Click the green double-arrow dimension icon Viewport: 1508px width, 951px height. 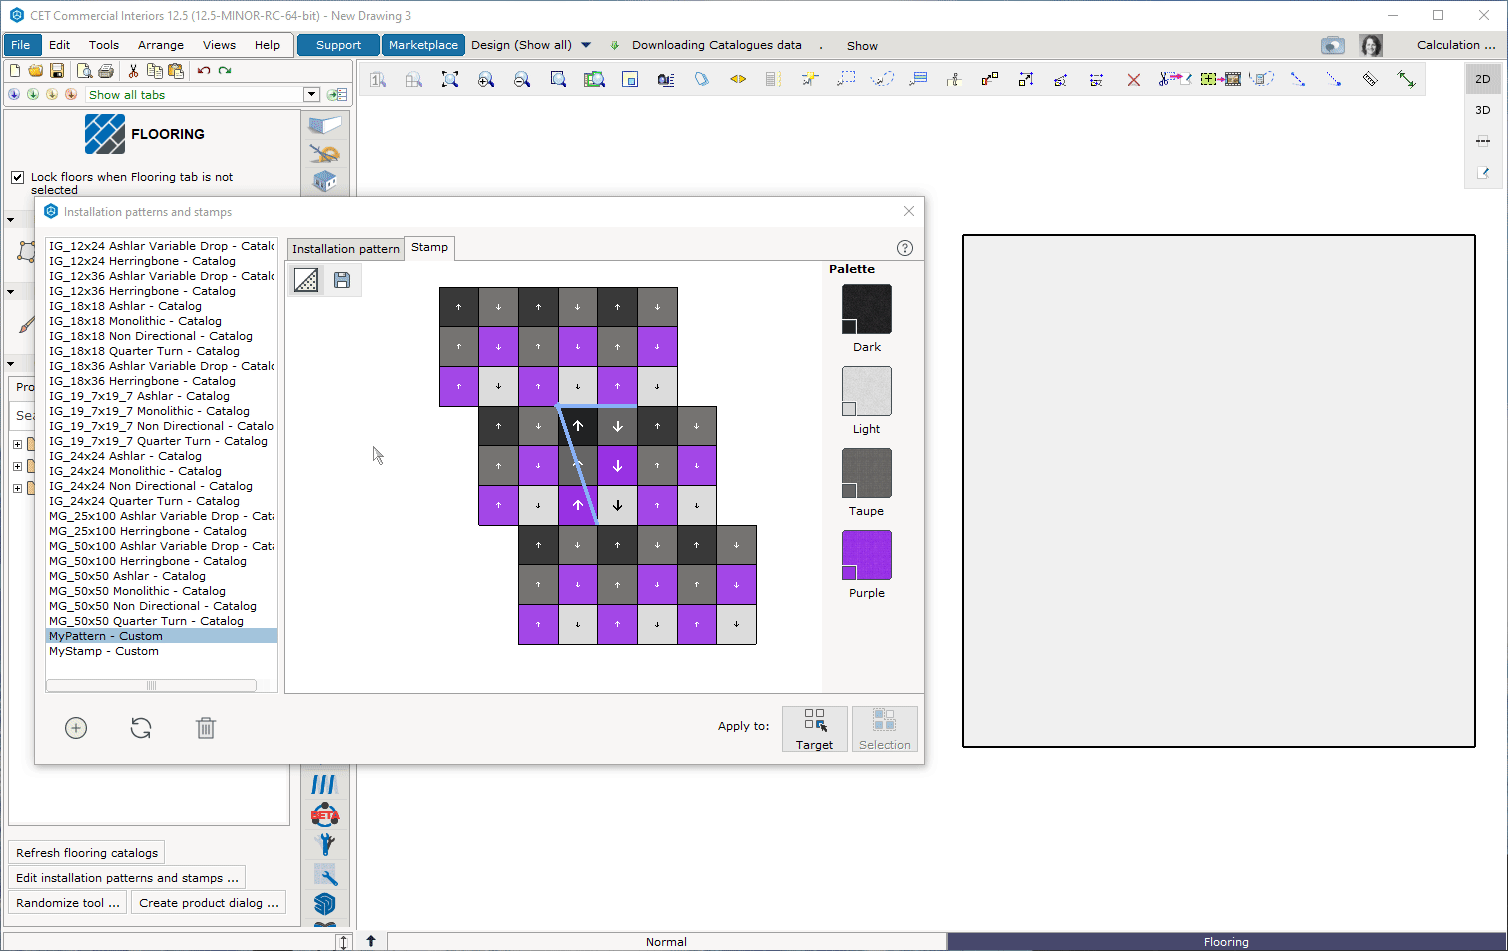pos(1406,79)
